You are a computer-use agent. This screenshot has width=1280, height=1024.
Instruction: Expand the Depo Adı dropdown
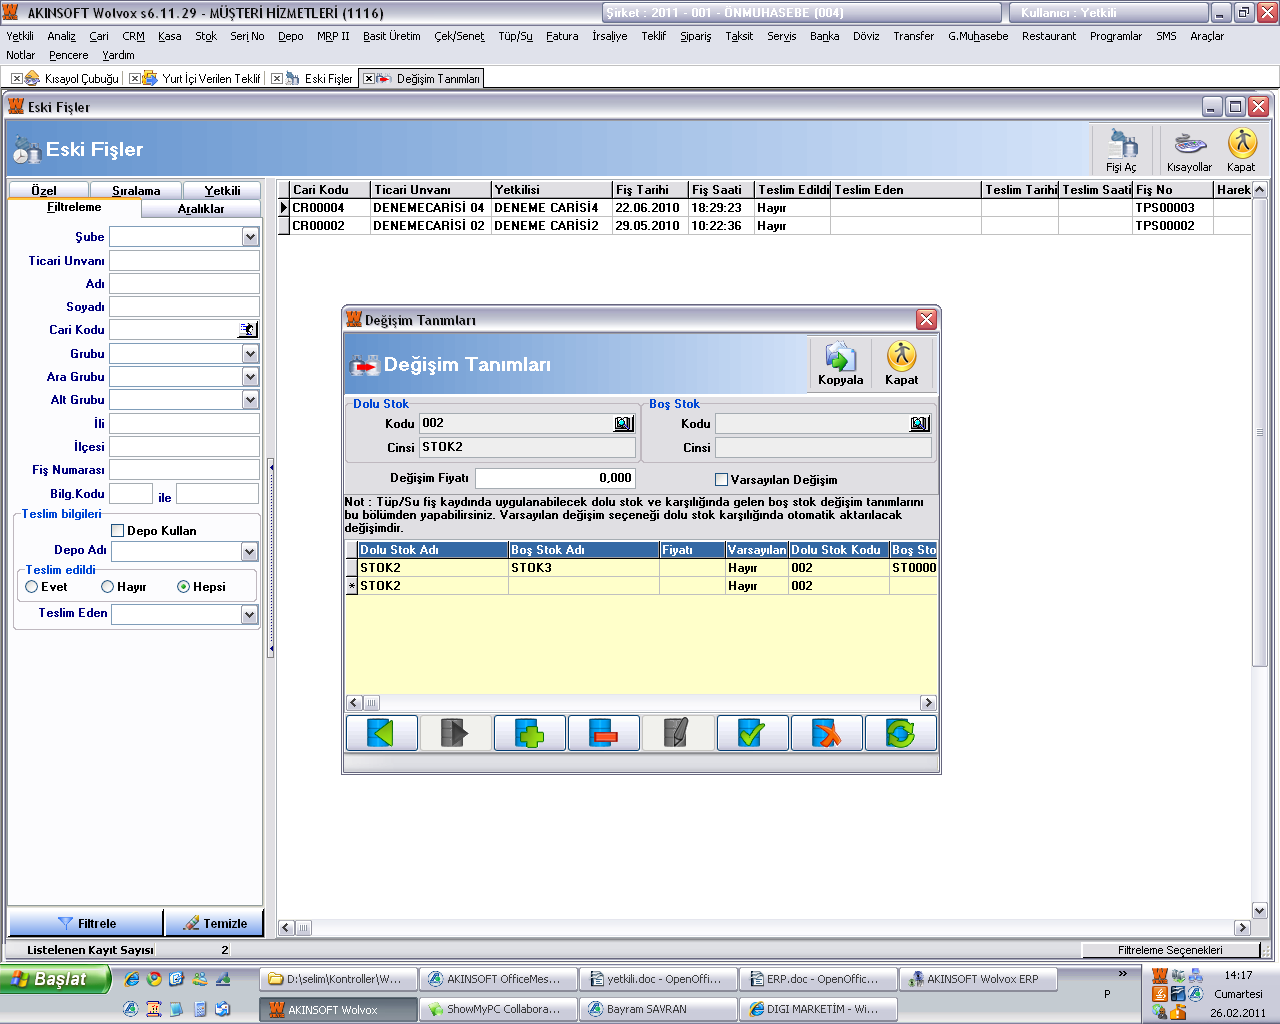tap(250, 552)
